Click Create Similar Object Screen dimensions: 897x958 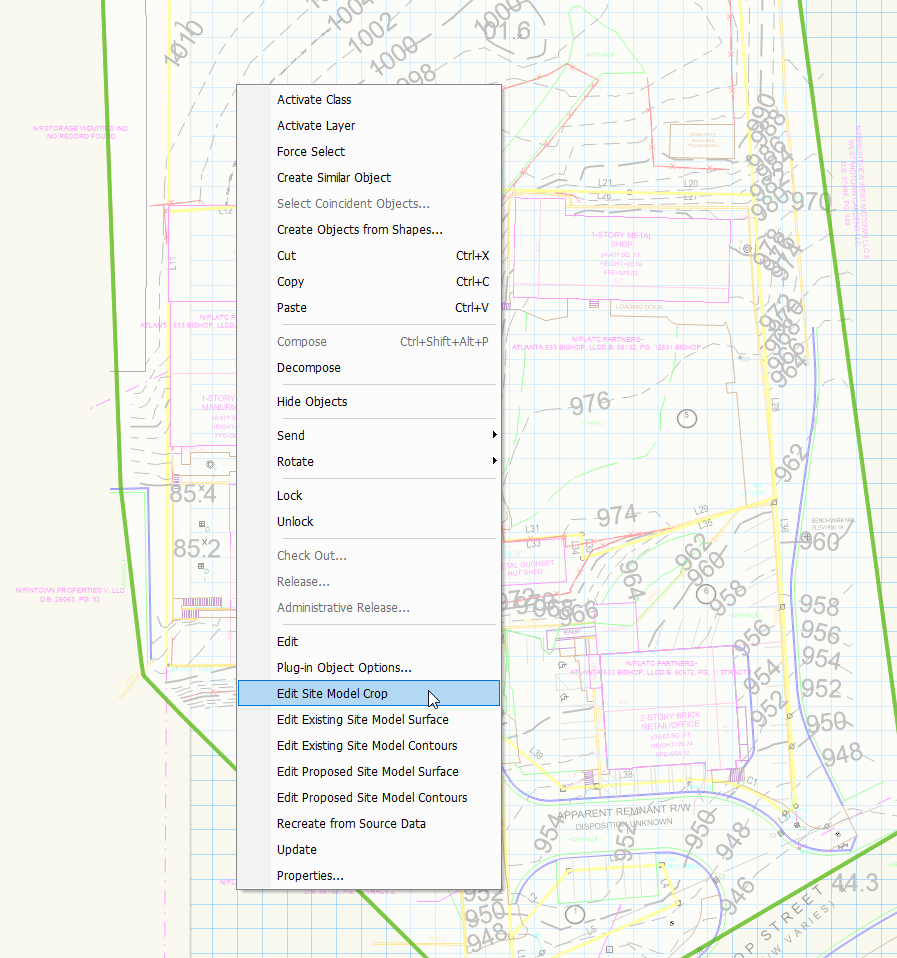tap(334, 178)
